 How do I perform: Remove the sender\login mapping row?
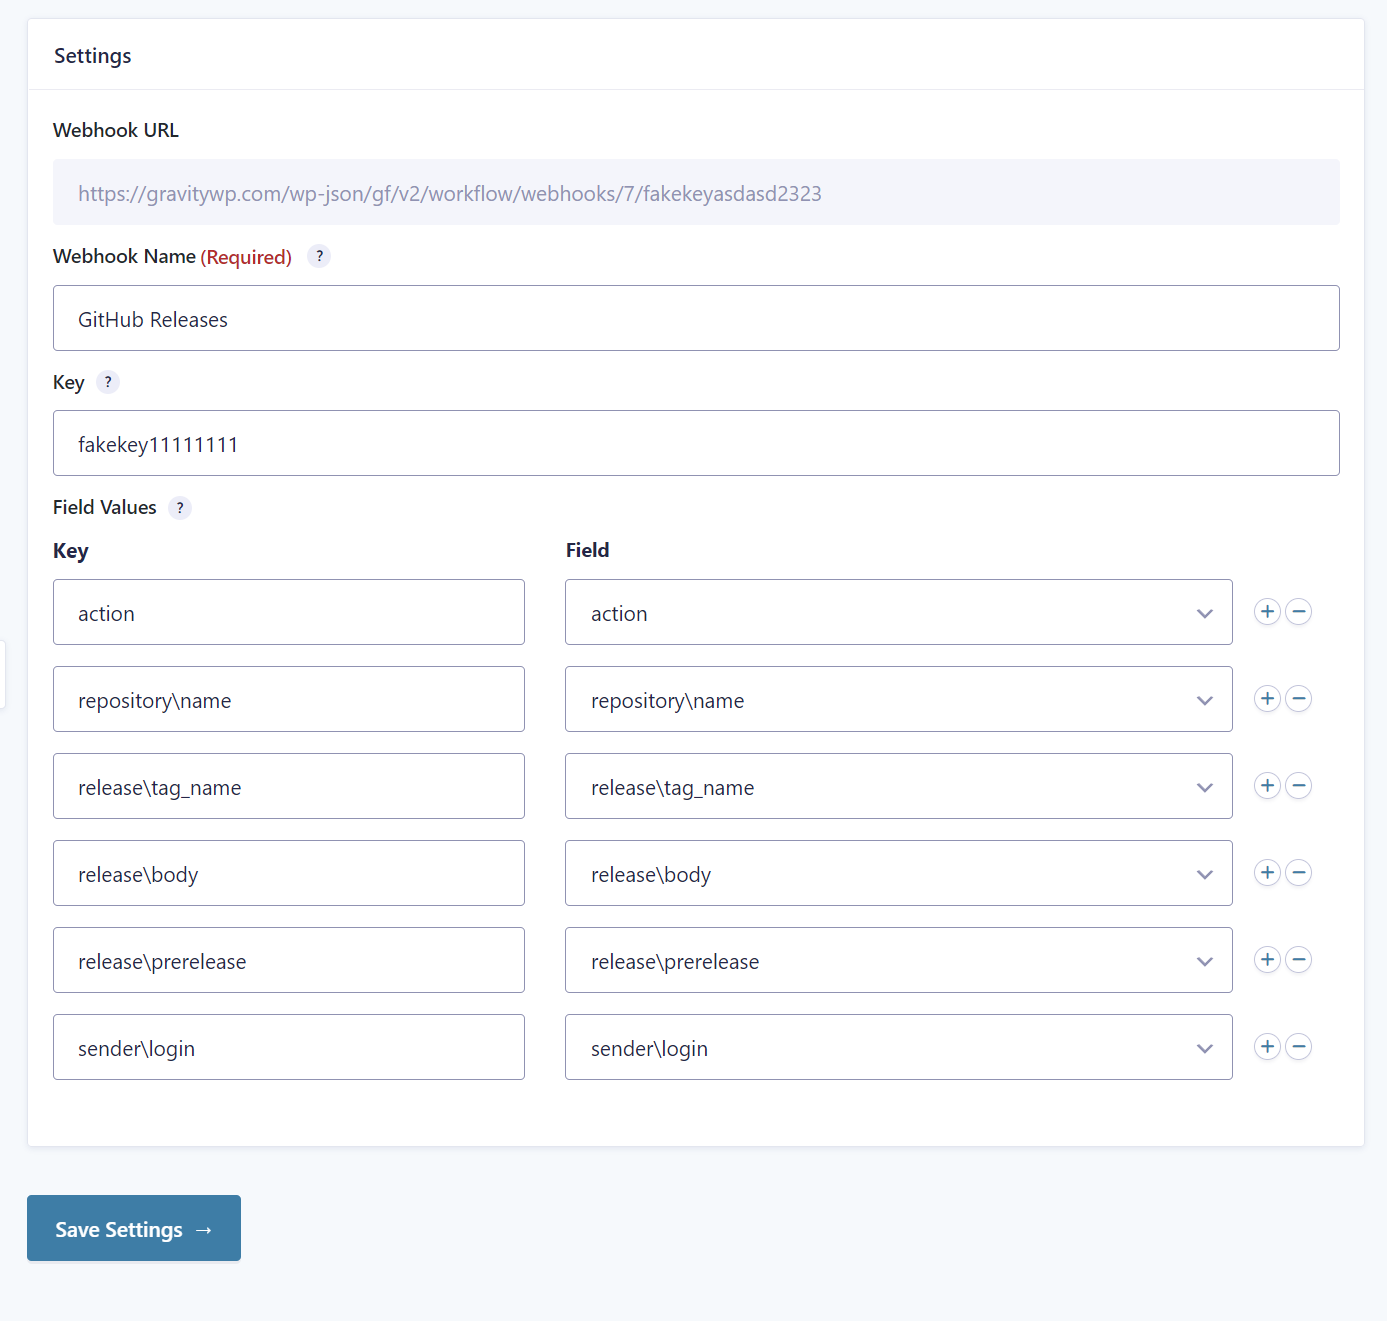1298,1047
